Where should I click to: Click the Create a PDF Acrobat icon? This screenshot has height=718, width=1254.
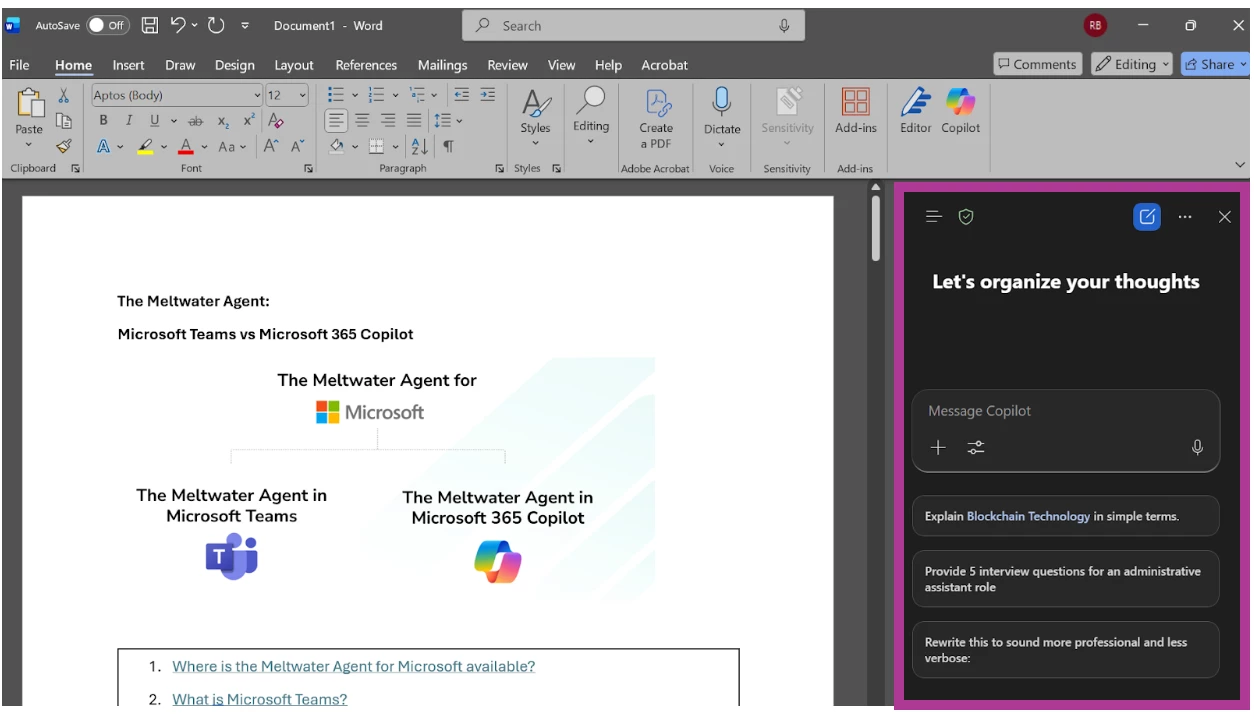pos(656,119)
